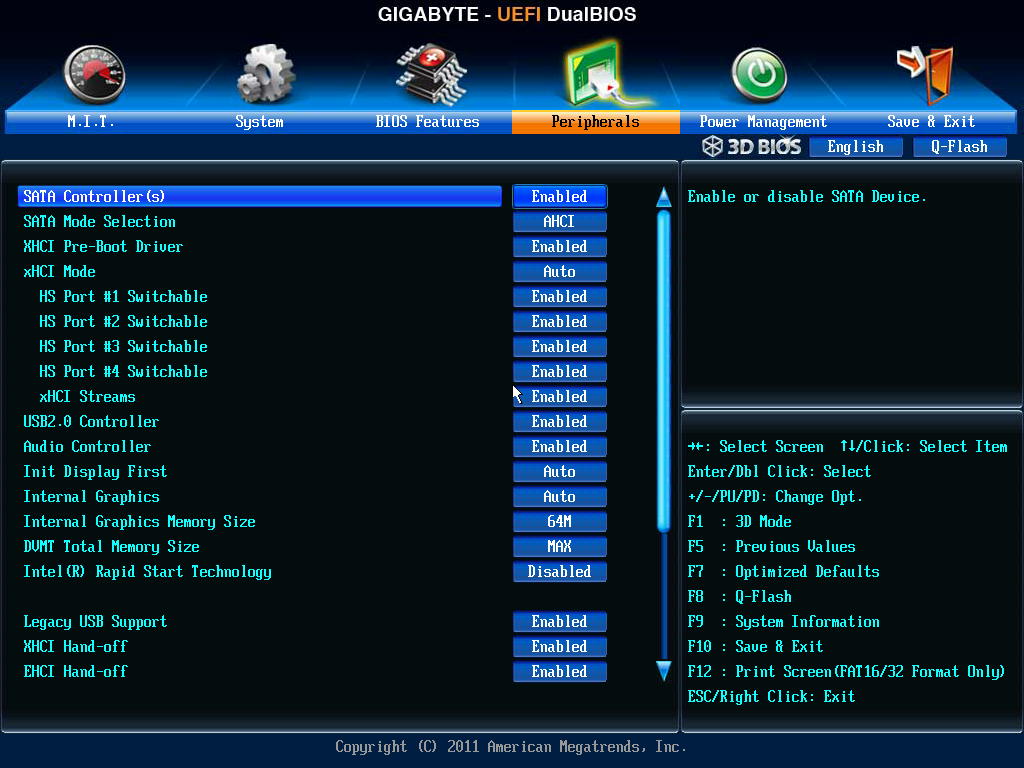Launch the Q-Flash button

point(959,147)
